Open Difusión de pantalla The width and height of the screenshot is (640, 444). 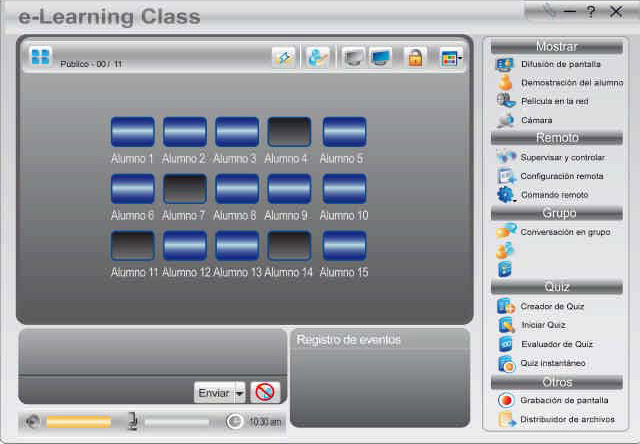[559, 64]
